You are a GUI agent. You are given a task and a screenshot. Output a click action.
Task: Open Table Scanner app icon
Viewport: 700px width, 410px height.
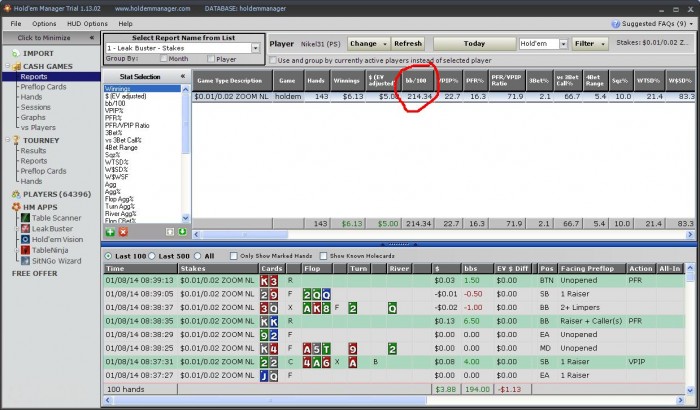(x=25, y=218)
